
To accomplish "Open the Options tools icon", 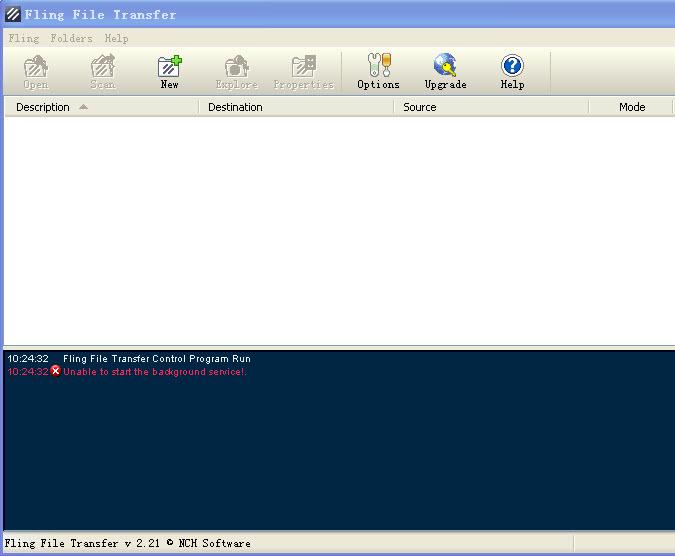I will (x=378, y=71).
